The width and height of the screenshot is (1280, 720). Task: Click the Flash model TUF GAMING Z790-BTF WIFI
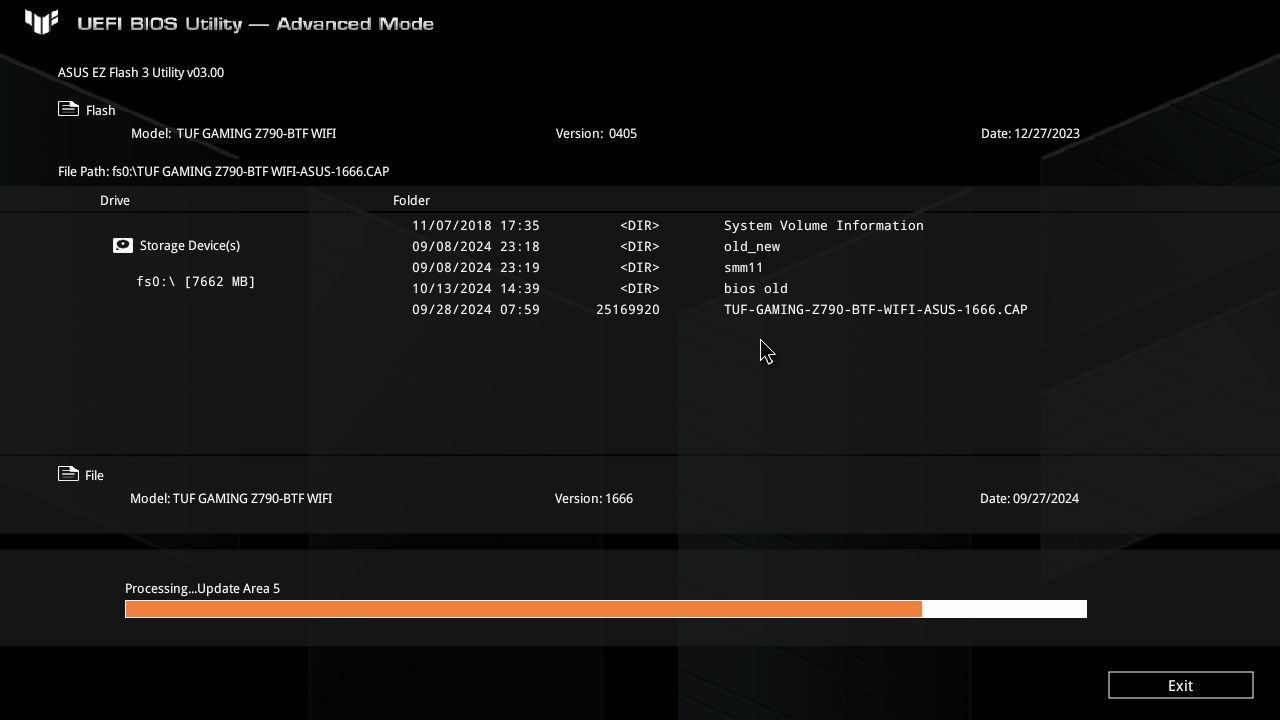click(233, 133)
